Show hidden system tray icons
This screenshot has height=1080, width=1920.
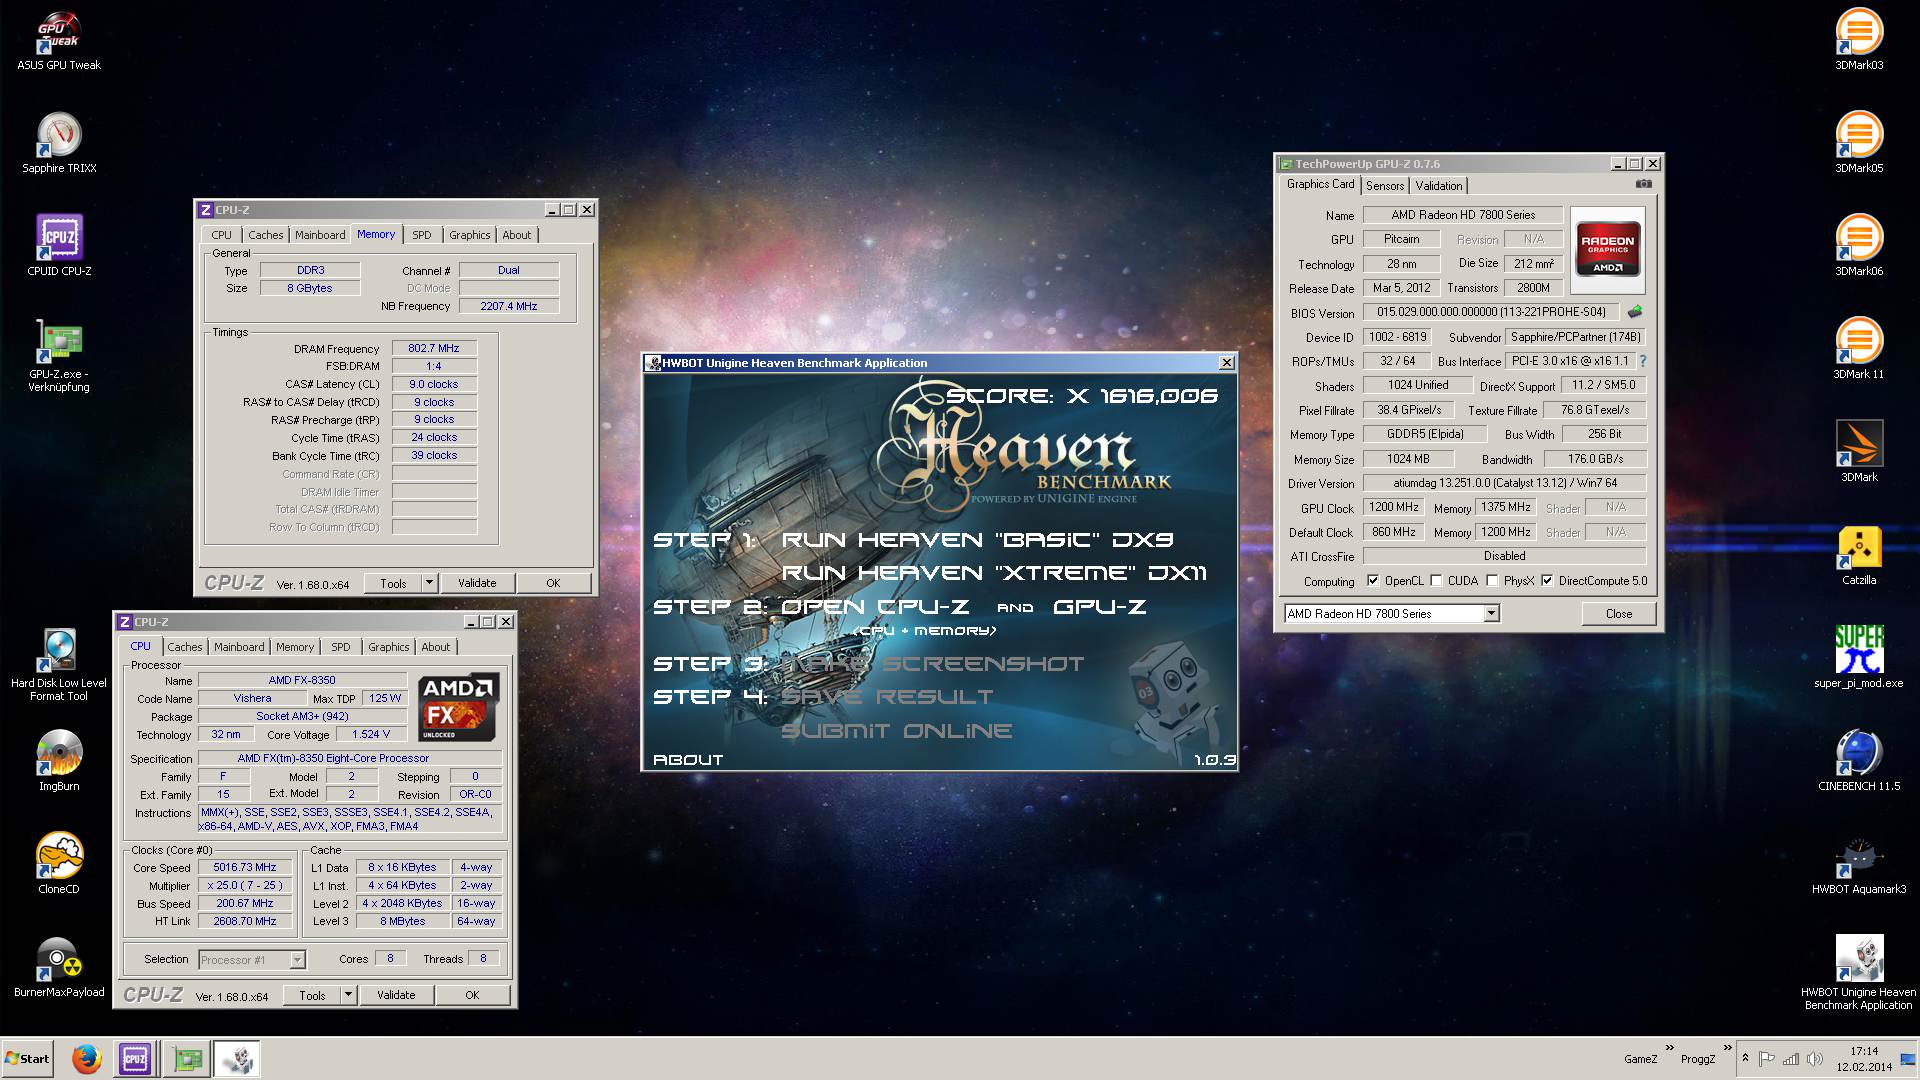coord(1746,1059)
